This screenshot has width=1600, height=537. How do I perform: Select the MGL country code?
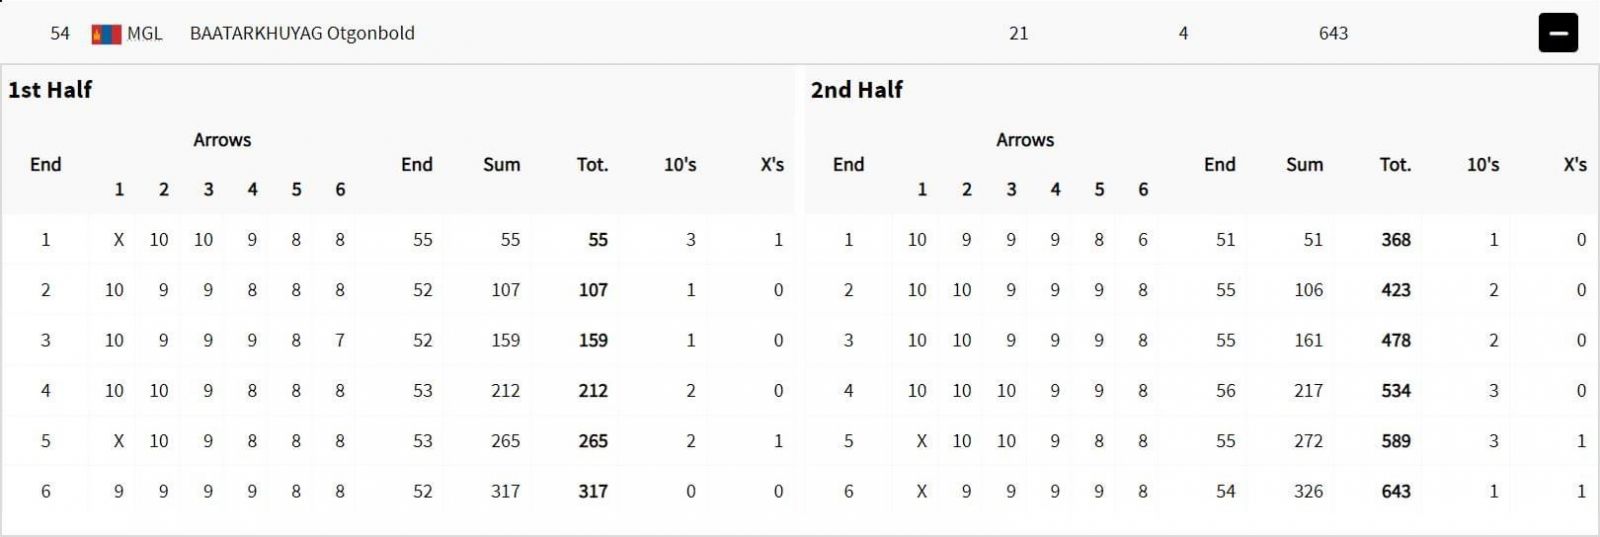click(x=144, y=34)
